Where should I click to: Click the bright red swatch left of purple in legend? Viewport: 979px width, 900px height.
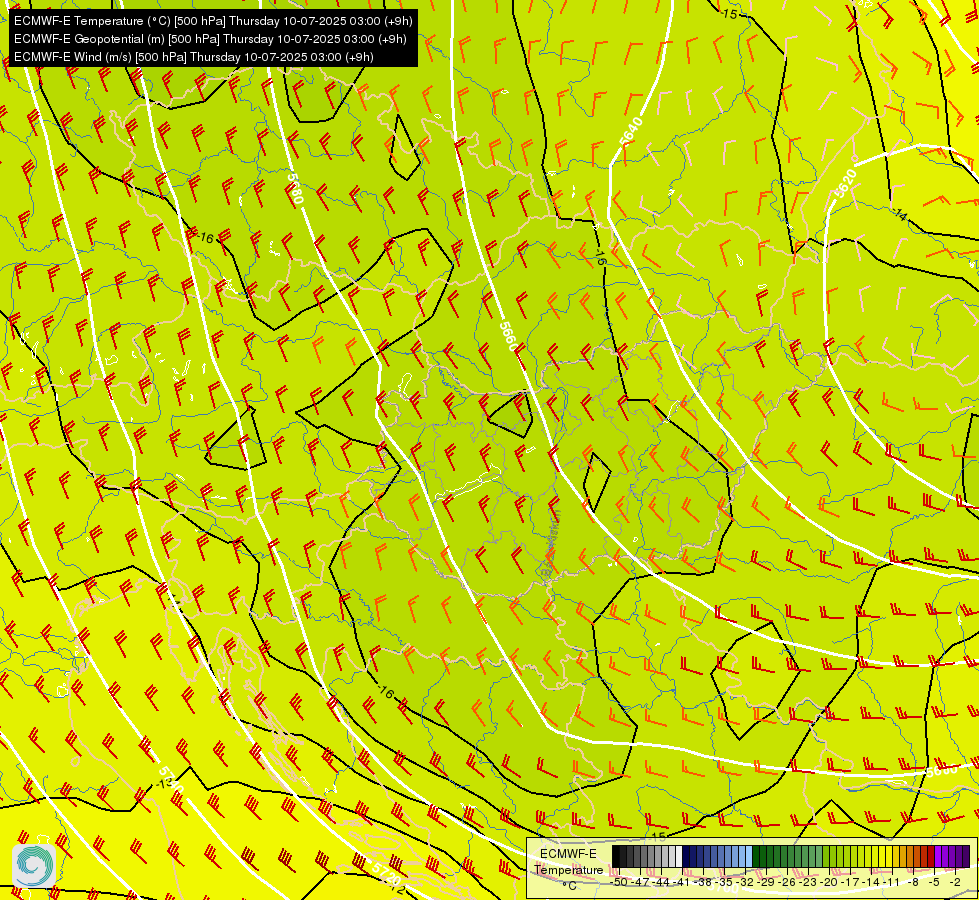click(x=931, y=856)
